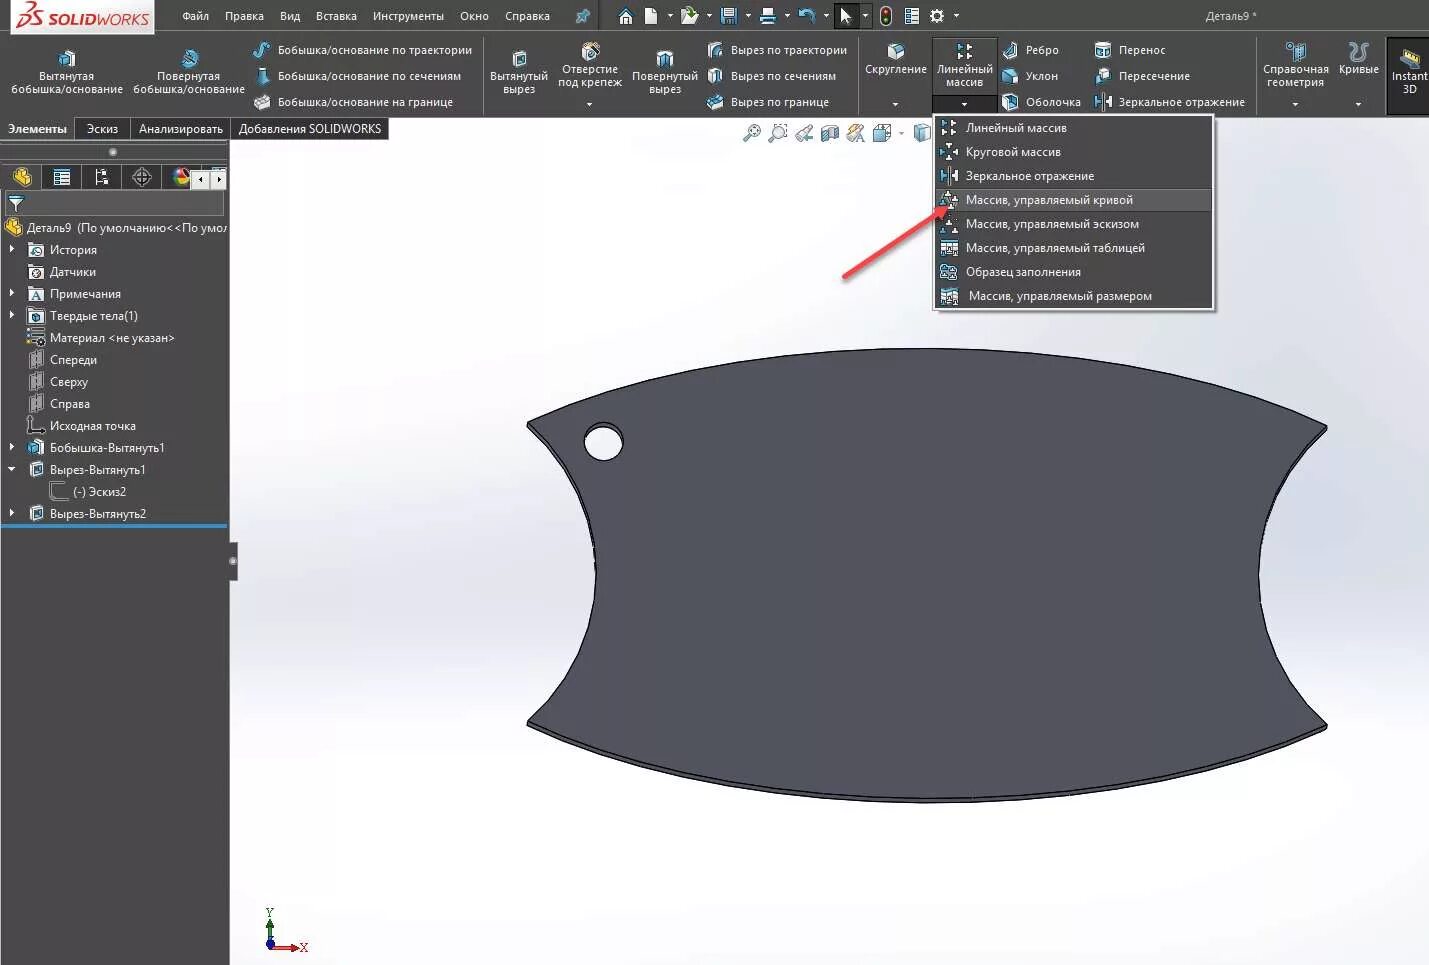The height and width of the screenshot is (965, 1429).
Task: Open the Кривые dropdown arrow
Action: coord(1358,104)
